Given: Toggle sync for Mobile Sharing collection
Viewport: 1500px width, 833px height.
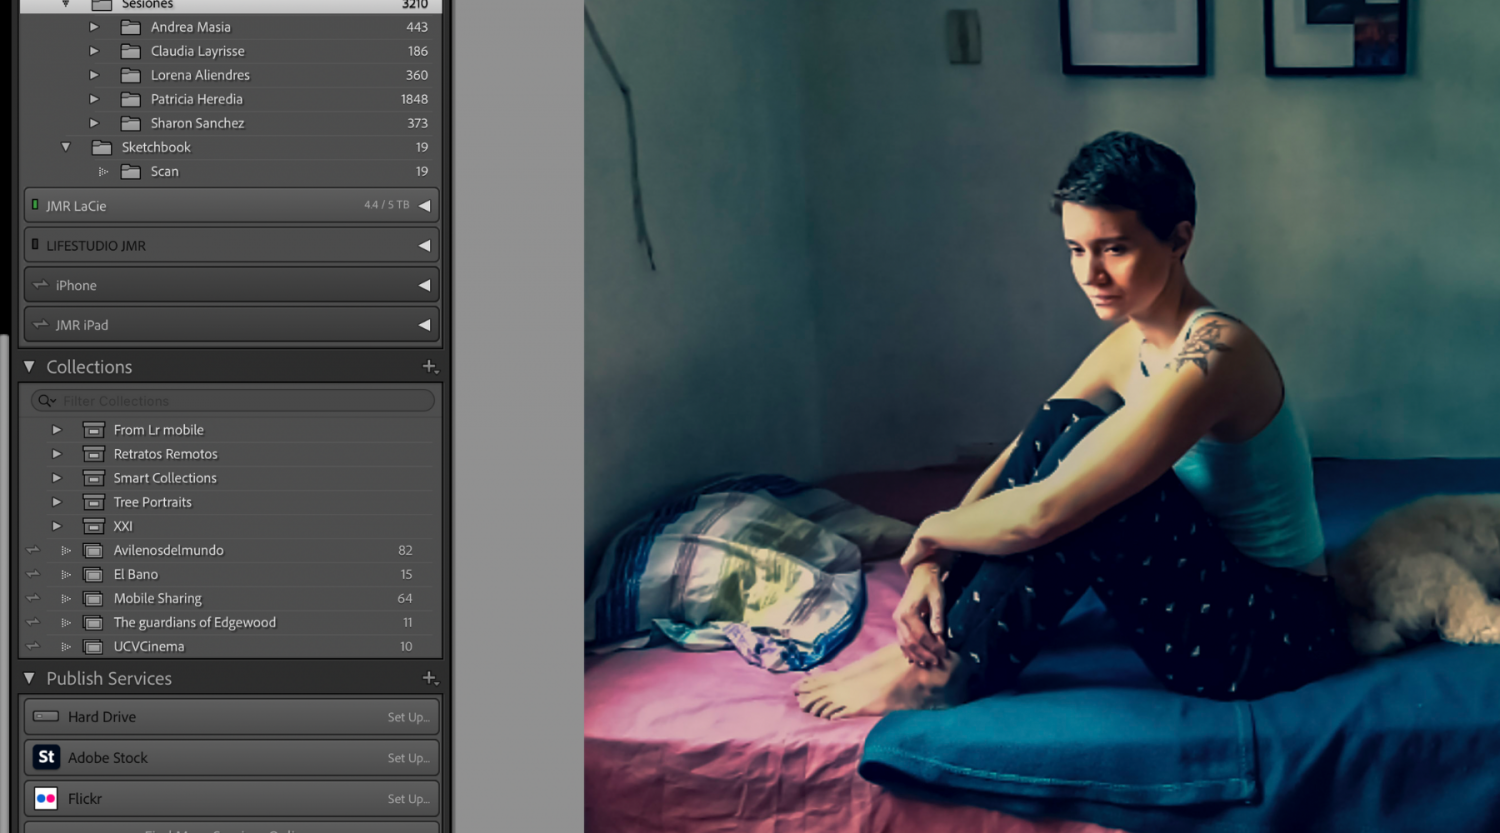Looking at the screenshot, I should [x=33, y=598].
